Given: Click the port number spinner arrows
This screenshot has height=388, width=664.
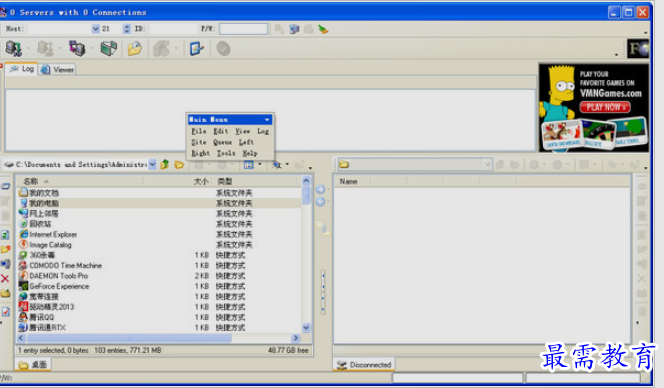Looking at the screenshot, I should coord(127,29).
